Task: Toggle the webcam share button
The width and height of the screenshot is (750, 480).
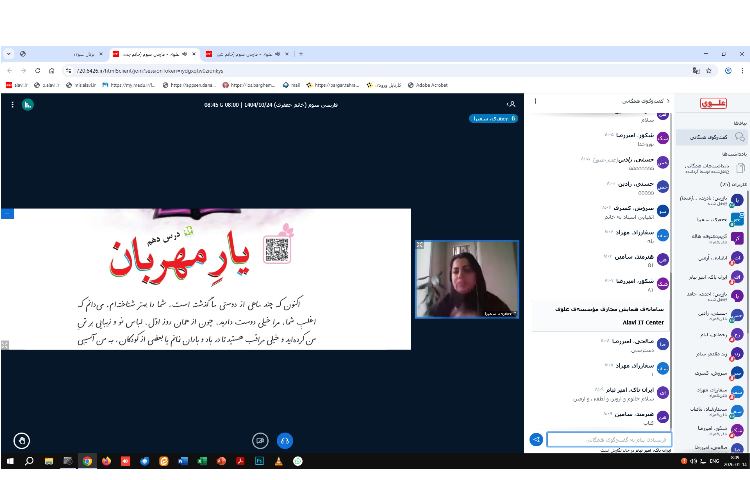Action: [260, 440]
